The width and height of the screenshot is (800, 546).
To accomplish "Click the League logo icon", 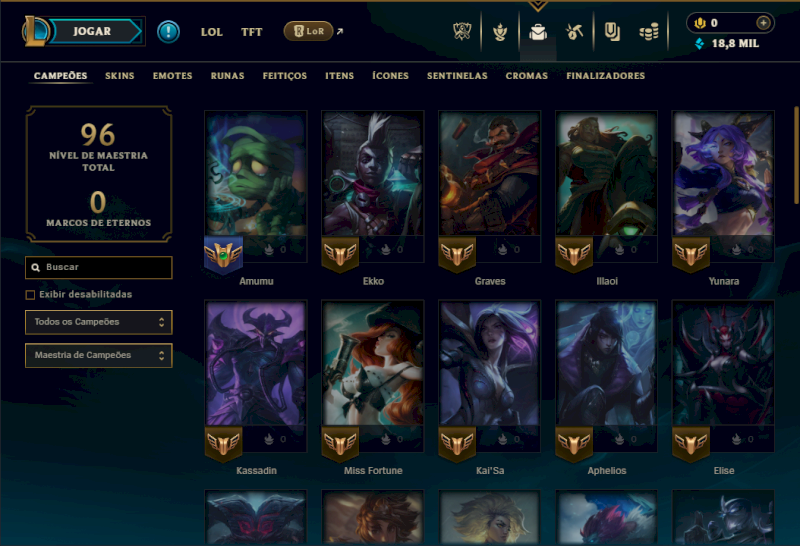I will [x=35, y=31].
